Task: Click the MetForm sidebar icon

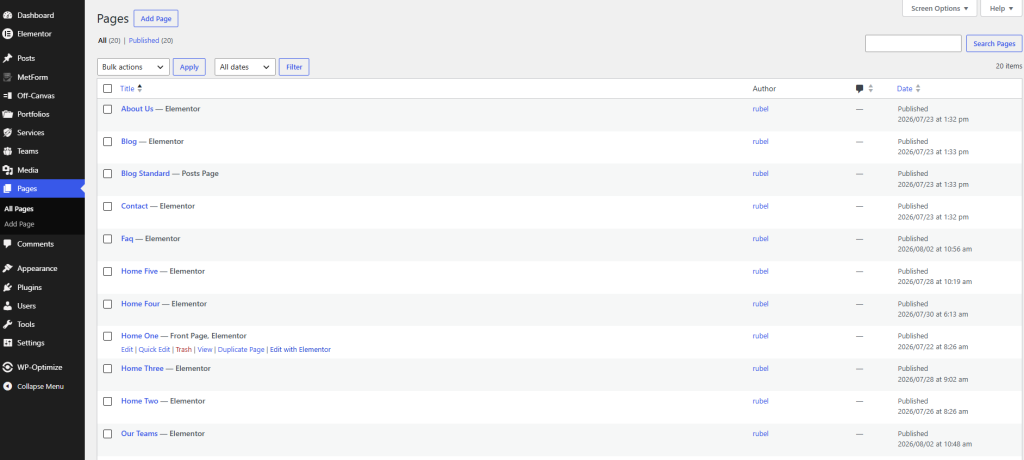Action: point(8,77)
